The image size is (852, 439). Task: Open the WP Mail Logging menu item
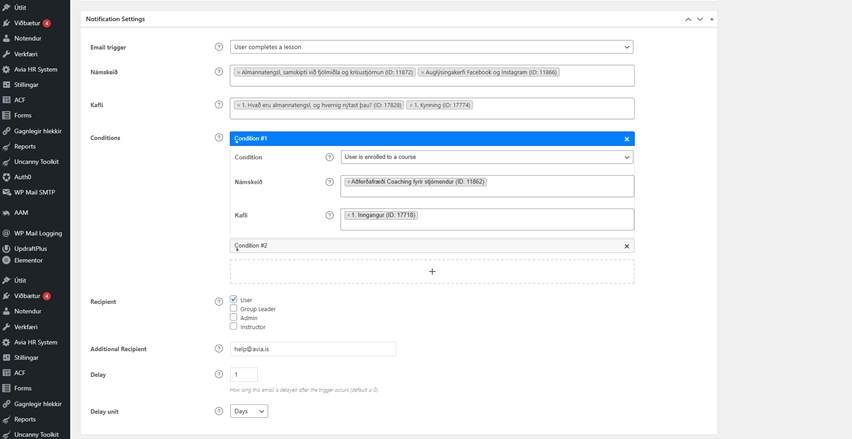tap(38, 233)
